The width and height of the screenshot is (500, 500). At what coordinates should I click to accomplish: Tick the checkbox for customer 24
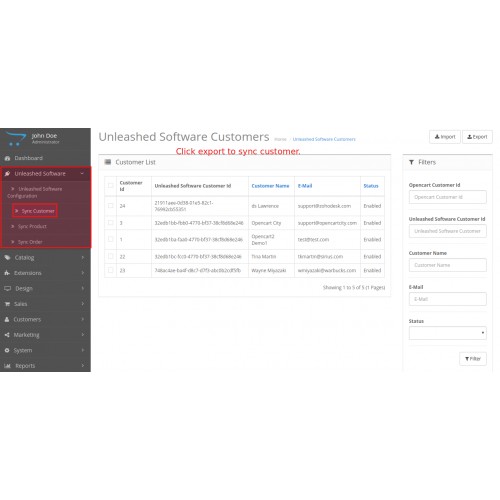[111, 206]
